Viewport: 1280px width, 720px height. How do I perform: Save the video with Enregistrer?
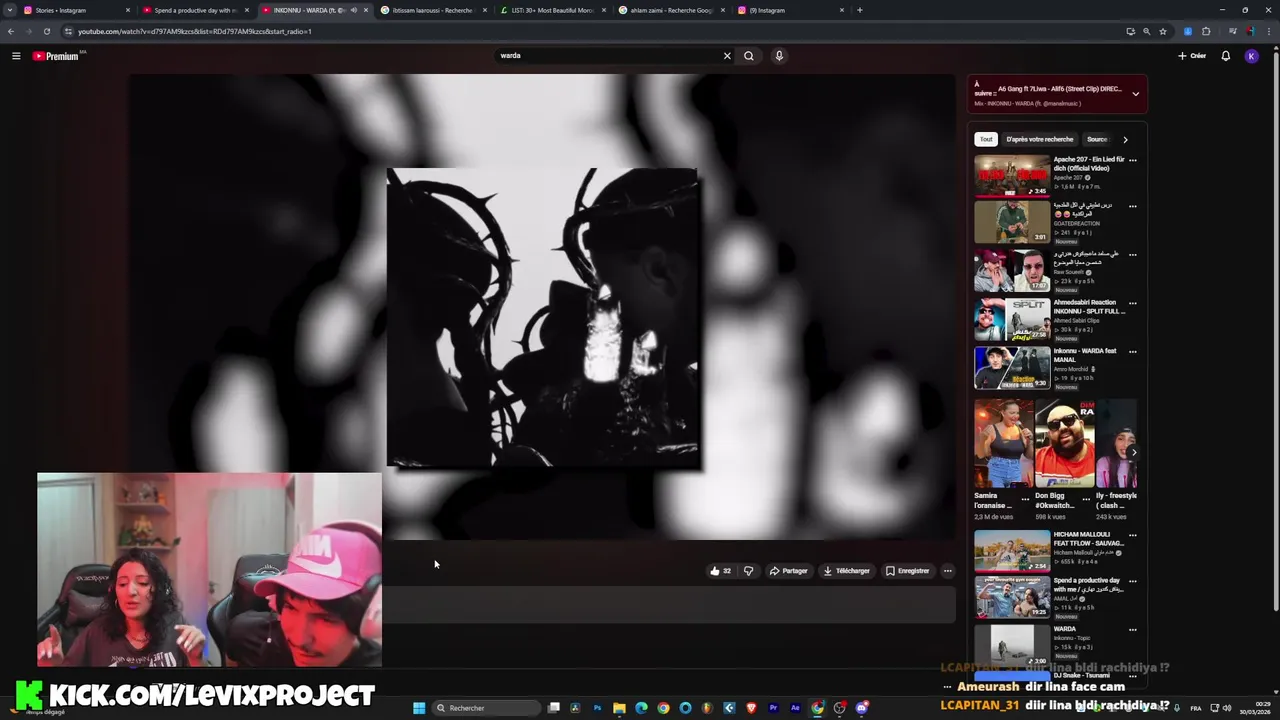coord(907,571)
